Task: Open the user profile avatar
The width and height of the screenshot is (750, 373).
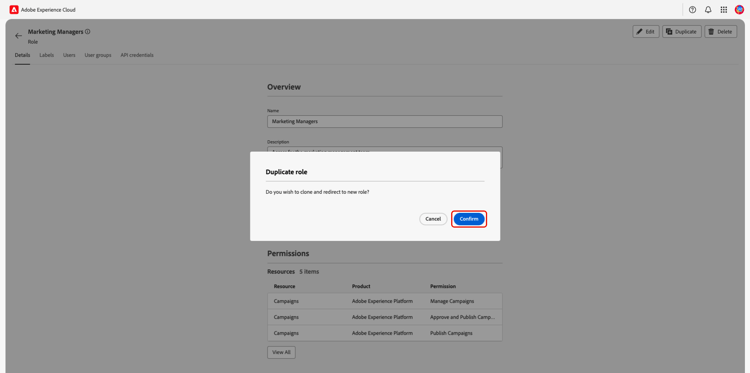Action: click(x=739, y=10)
